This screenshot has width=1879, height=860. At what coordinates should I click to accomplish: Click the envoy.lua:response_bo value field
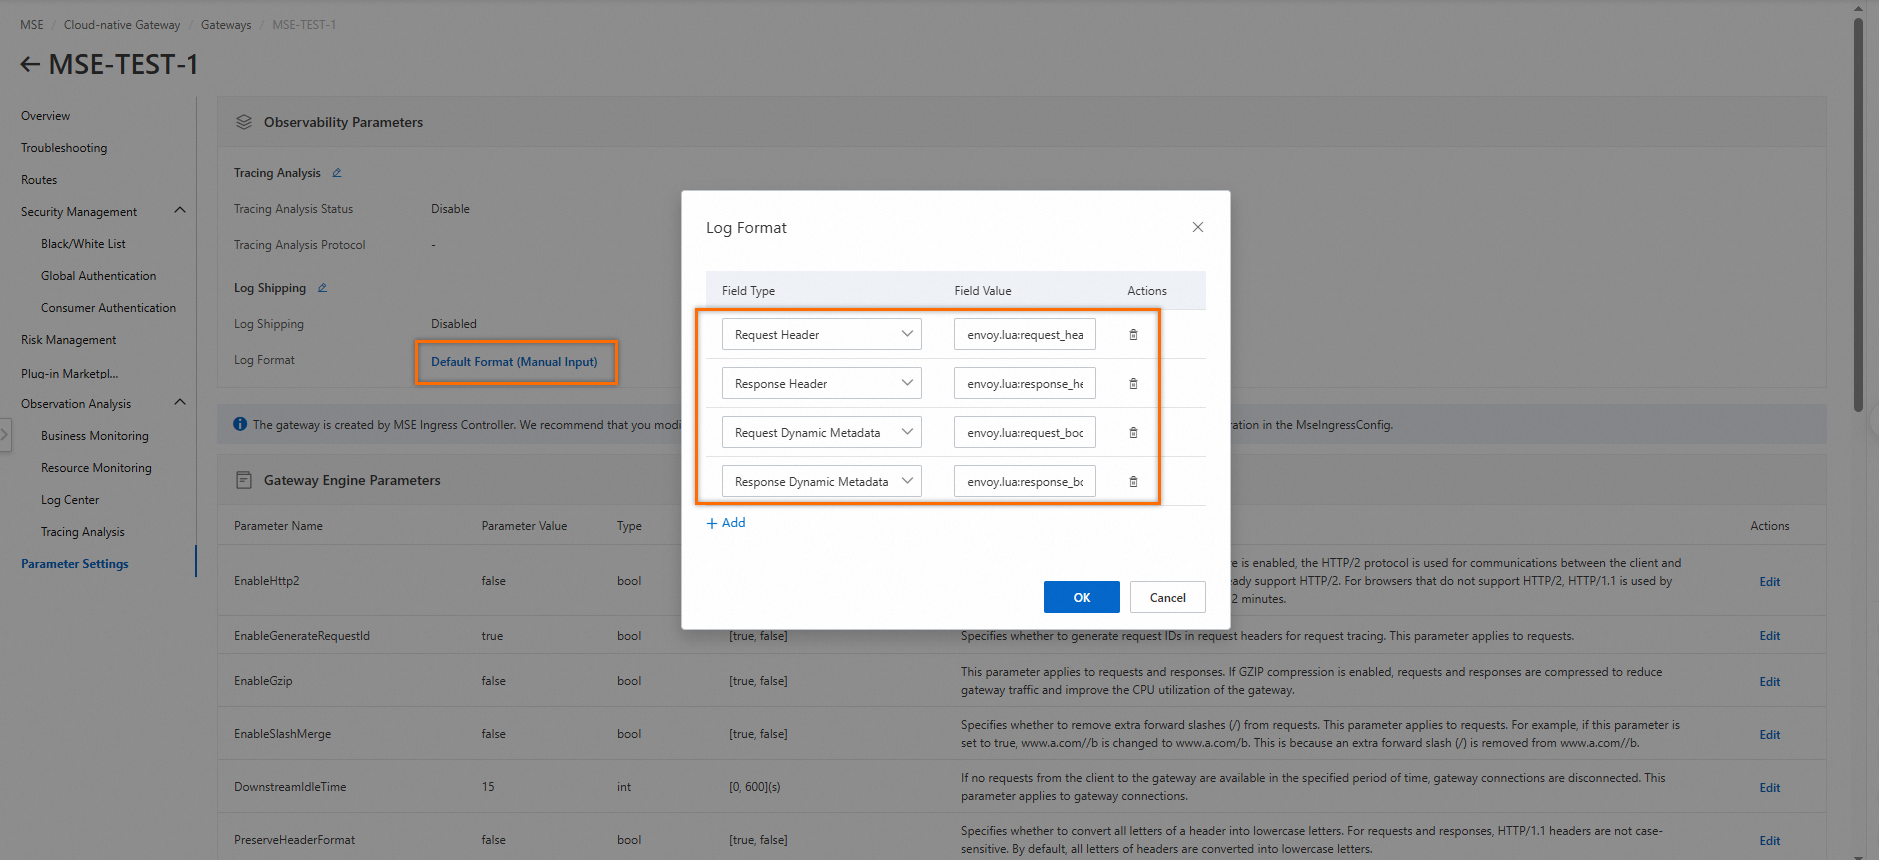tap(1025, 481)
